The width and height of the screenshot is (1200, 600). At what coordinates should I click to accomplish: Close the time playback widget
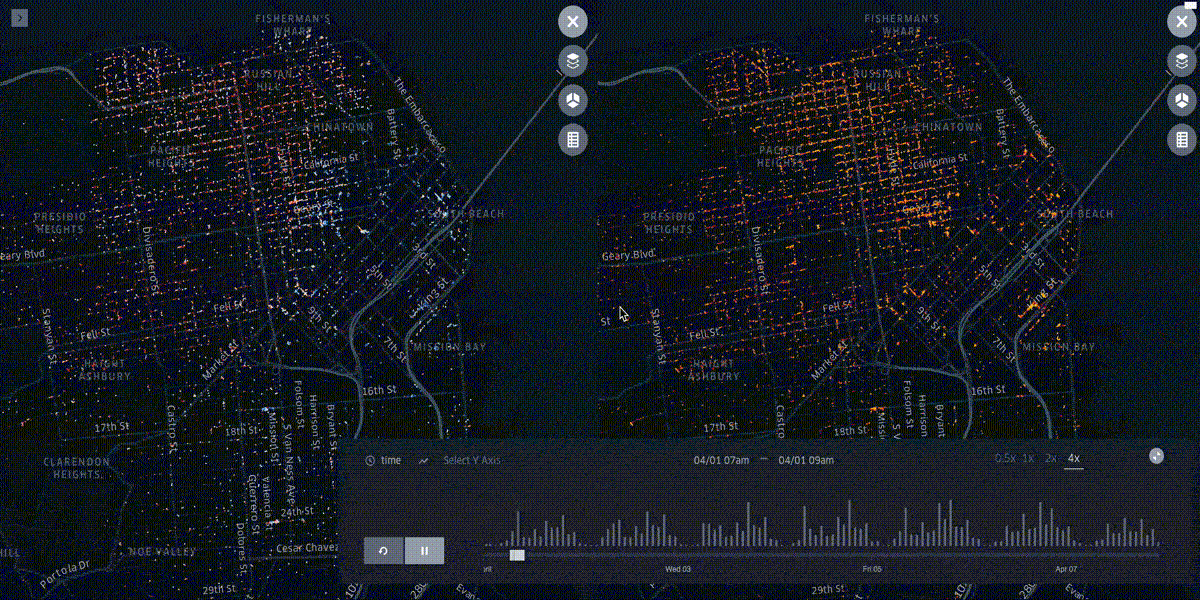point(1157,456)
